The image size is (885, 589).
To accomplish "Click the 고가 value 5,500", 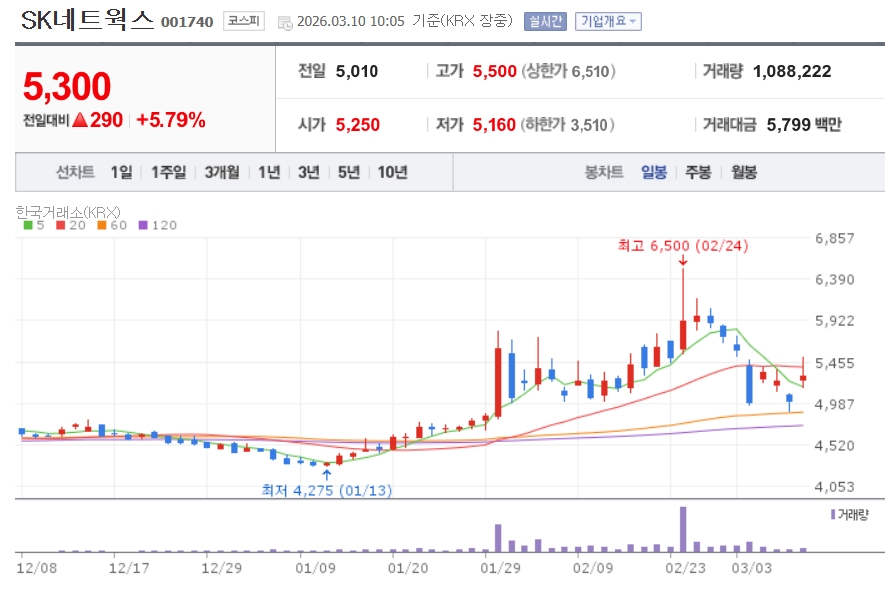I will 494,71.
